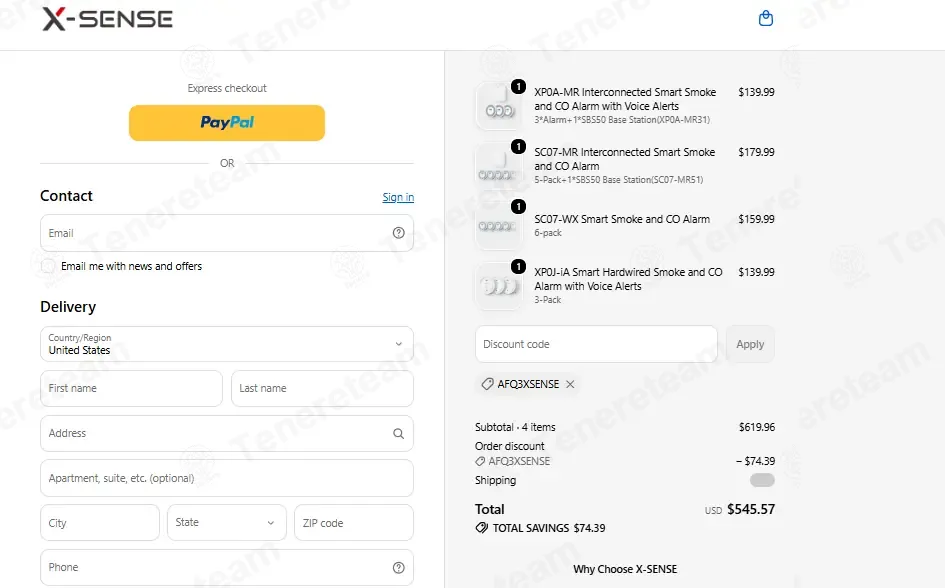
Task: Focus the Discount code field
Action: click(596, 344)
